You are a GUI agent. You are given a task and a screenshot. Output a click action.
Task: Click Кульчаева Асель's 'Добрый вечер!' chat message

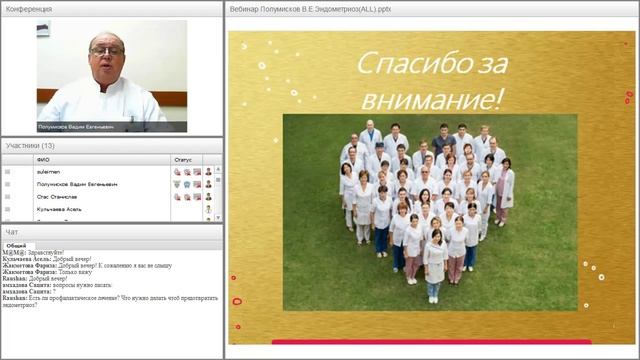pos(47,259)
